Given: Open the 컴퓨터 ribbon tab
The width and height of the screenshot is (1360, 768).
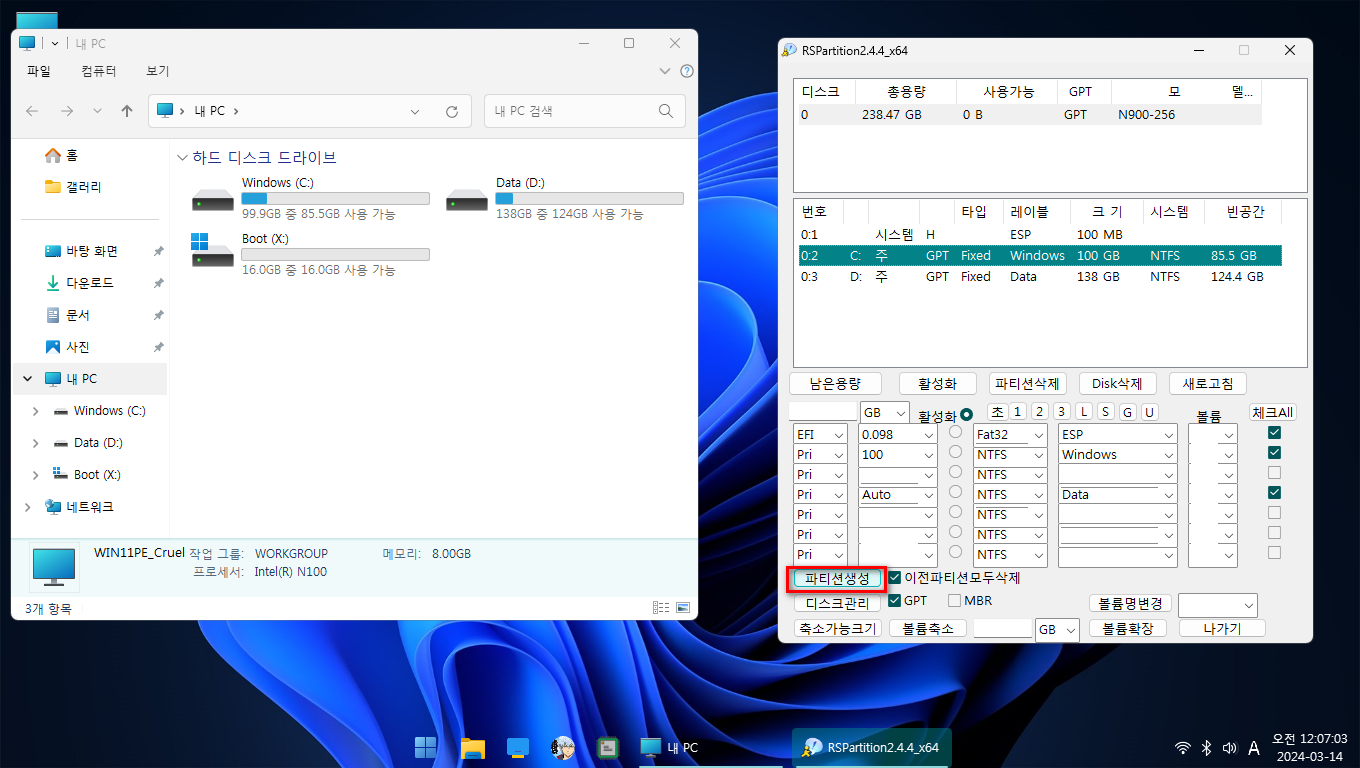Looking at the screenshot, I should point(99,71).
